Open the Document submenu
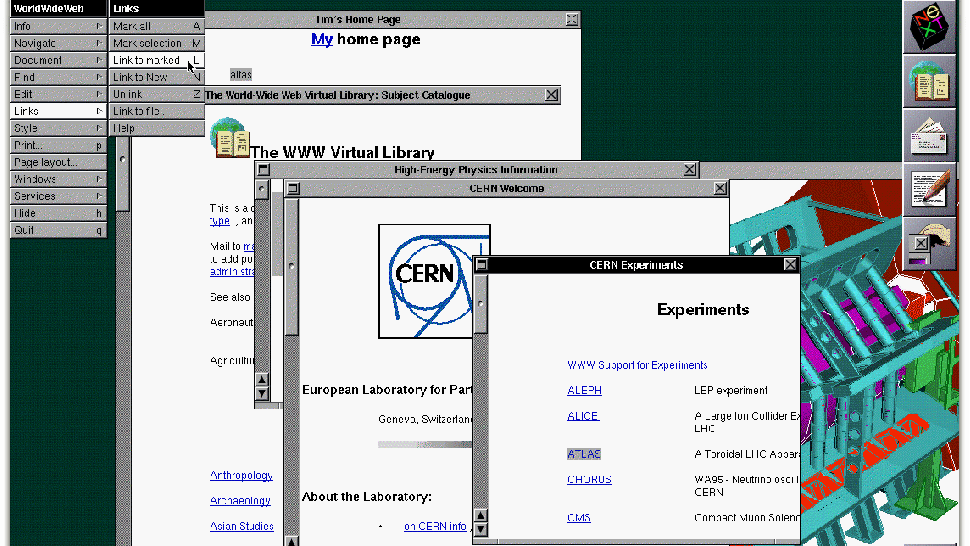The height and width of the screenshot is (546, 970). pos(58,61)
